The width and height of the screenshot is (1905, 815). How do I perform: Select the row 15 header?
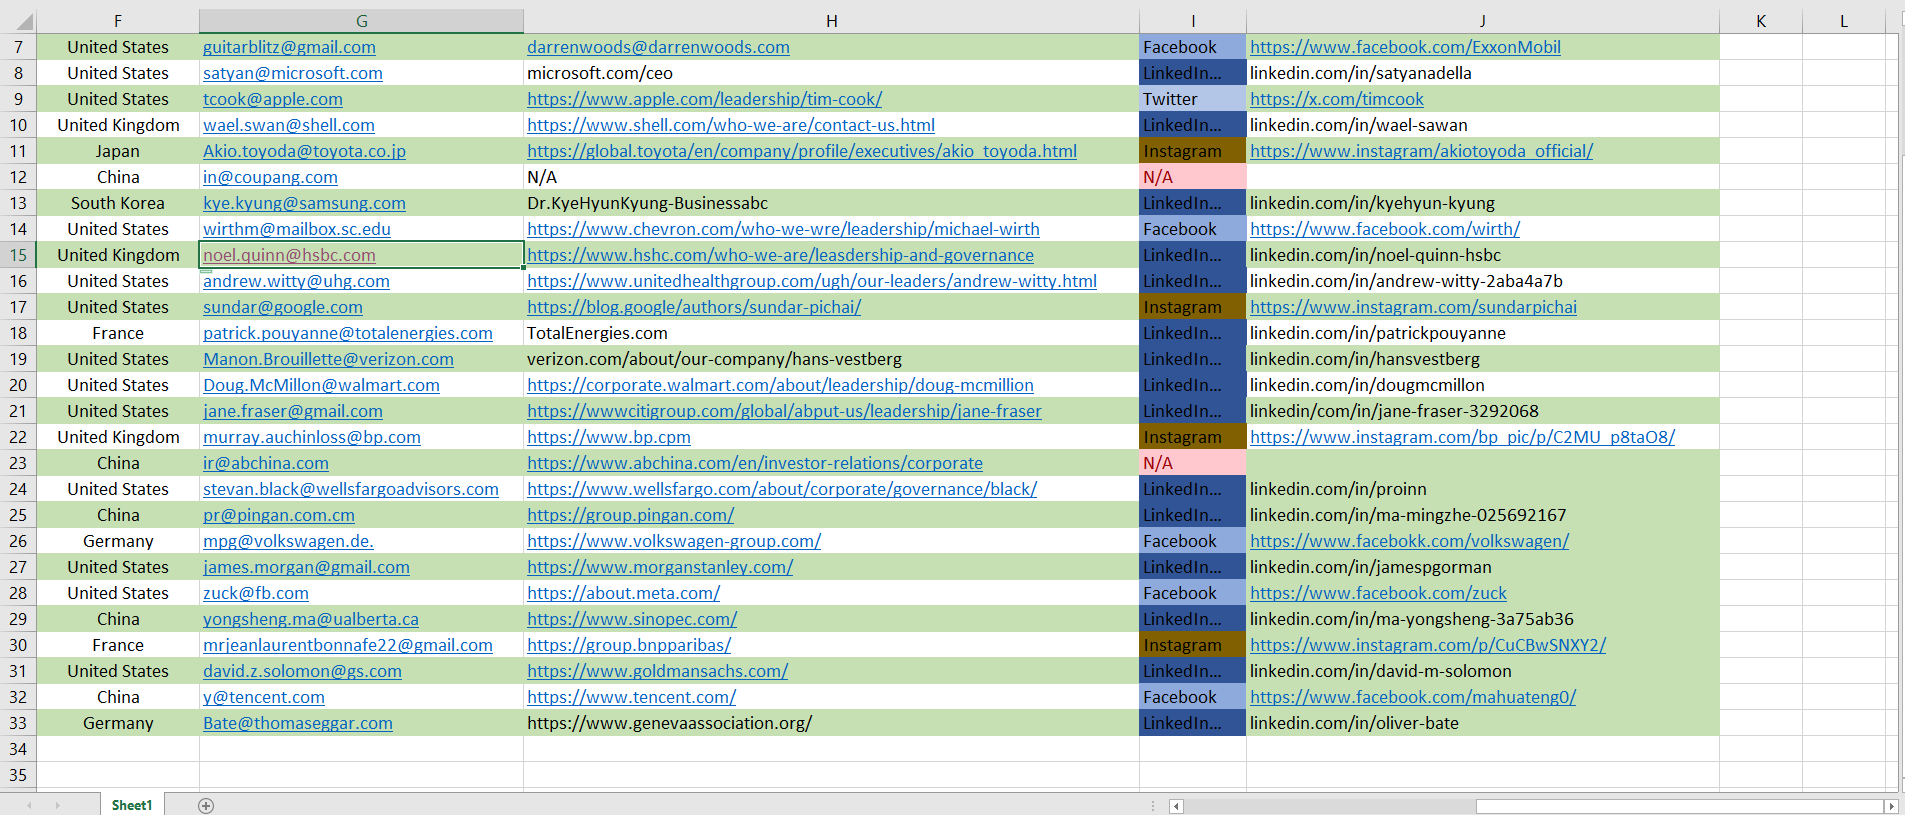click(x=18, y=255)
